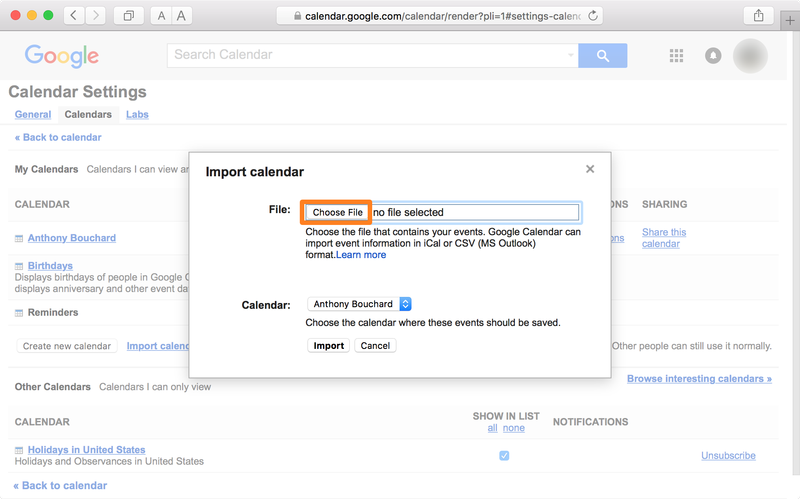800x499 pixels.
Task: Go forward using Safari's forward arrow
Action: (95, 16)
